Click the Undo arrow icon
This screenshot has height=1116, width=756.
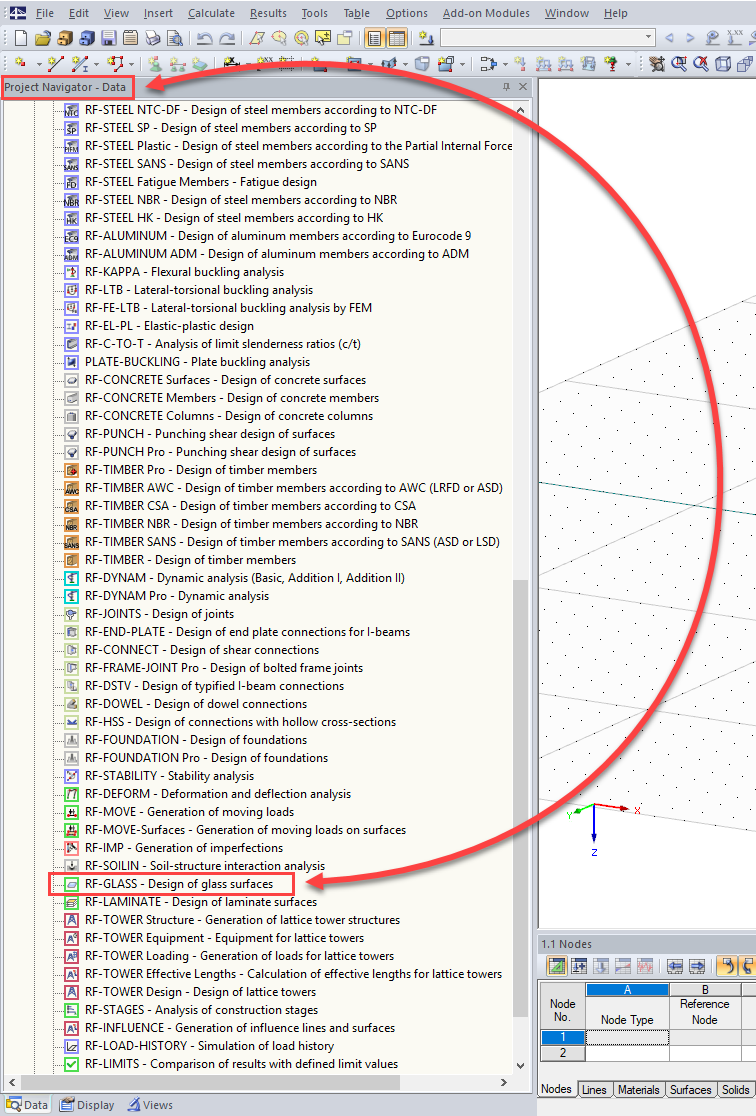click(x=205, y=38)
